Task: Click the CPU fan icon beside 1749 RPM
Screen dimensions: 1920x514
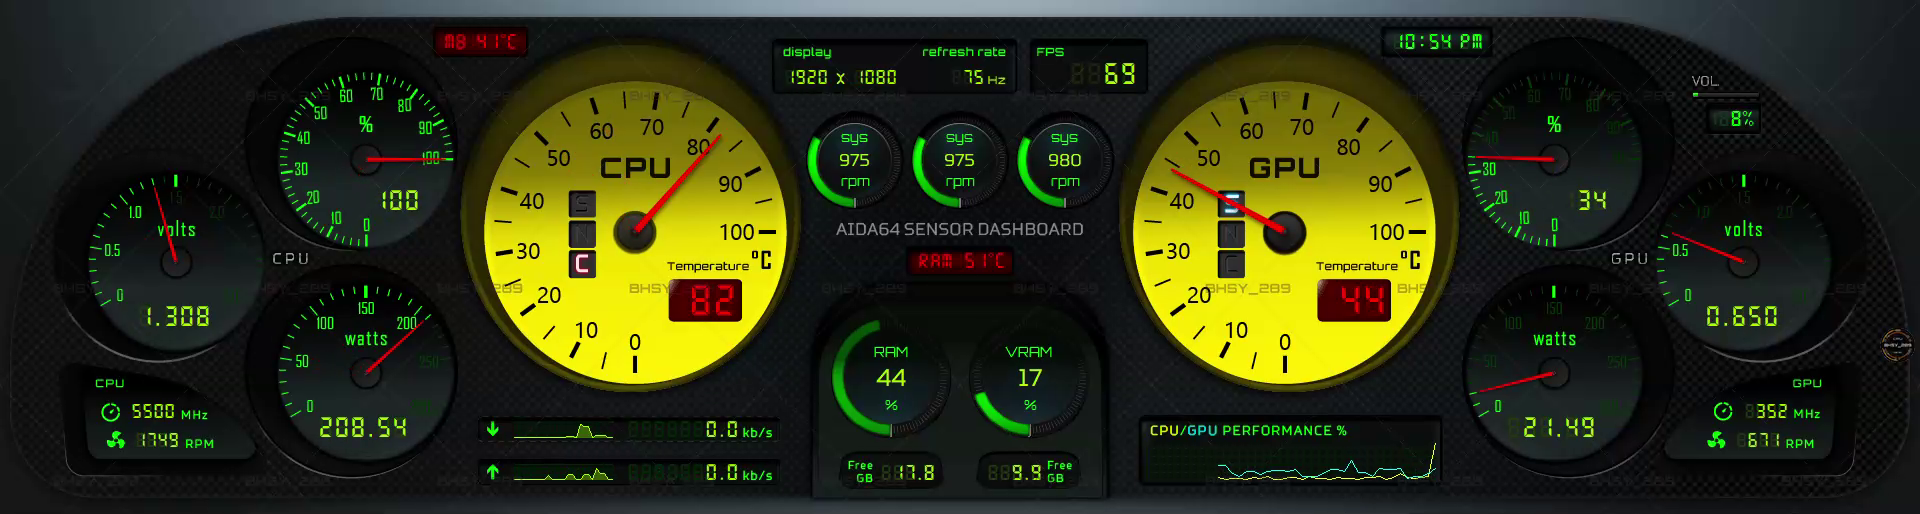Action: 115,440
